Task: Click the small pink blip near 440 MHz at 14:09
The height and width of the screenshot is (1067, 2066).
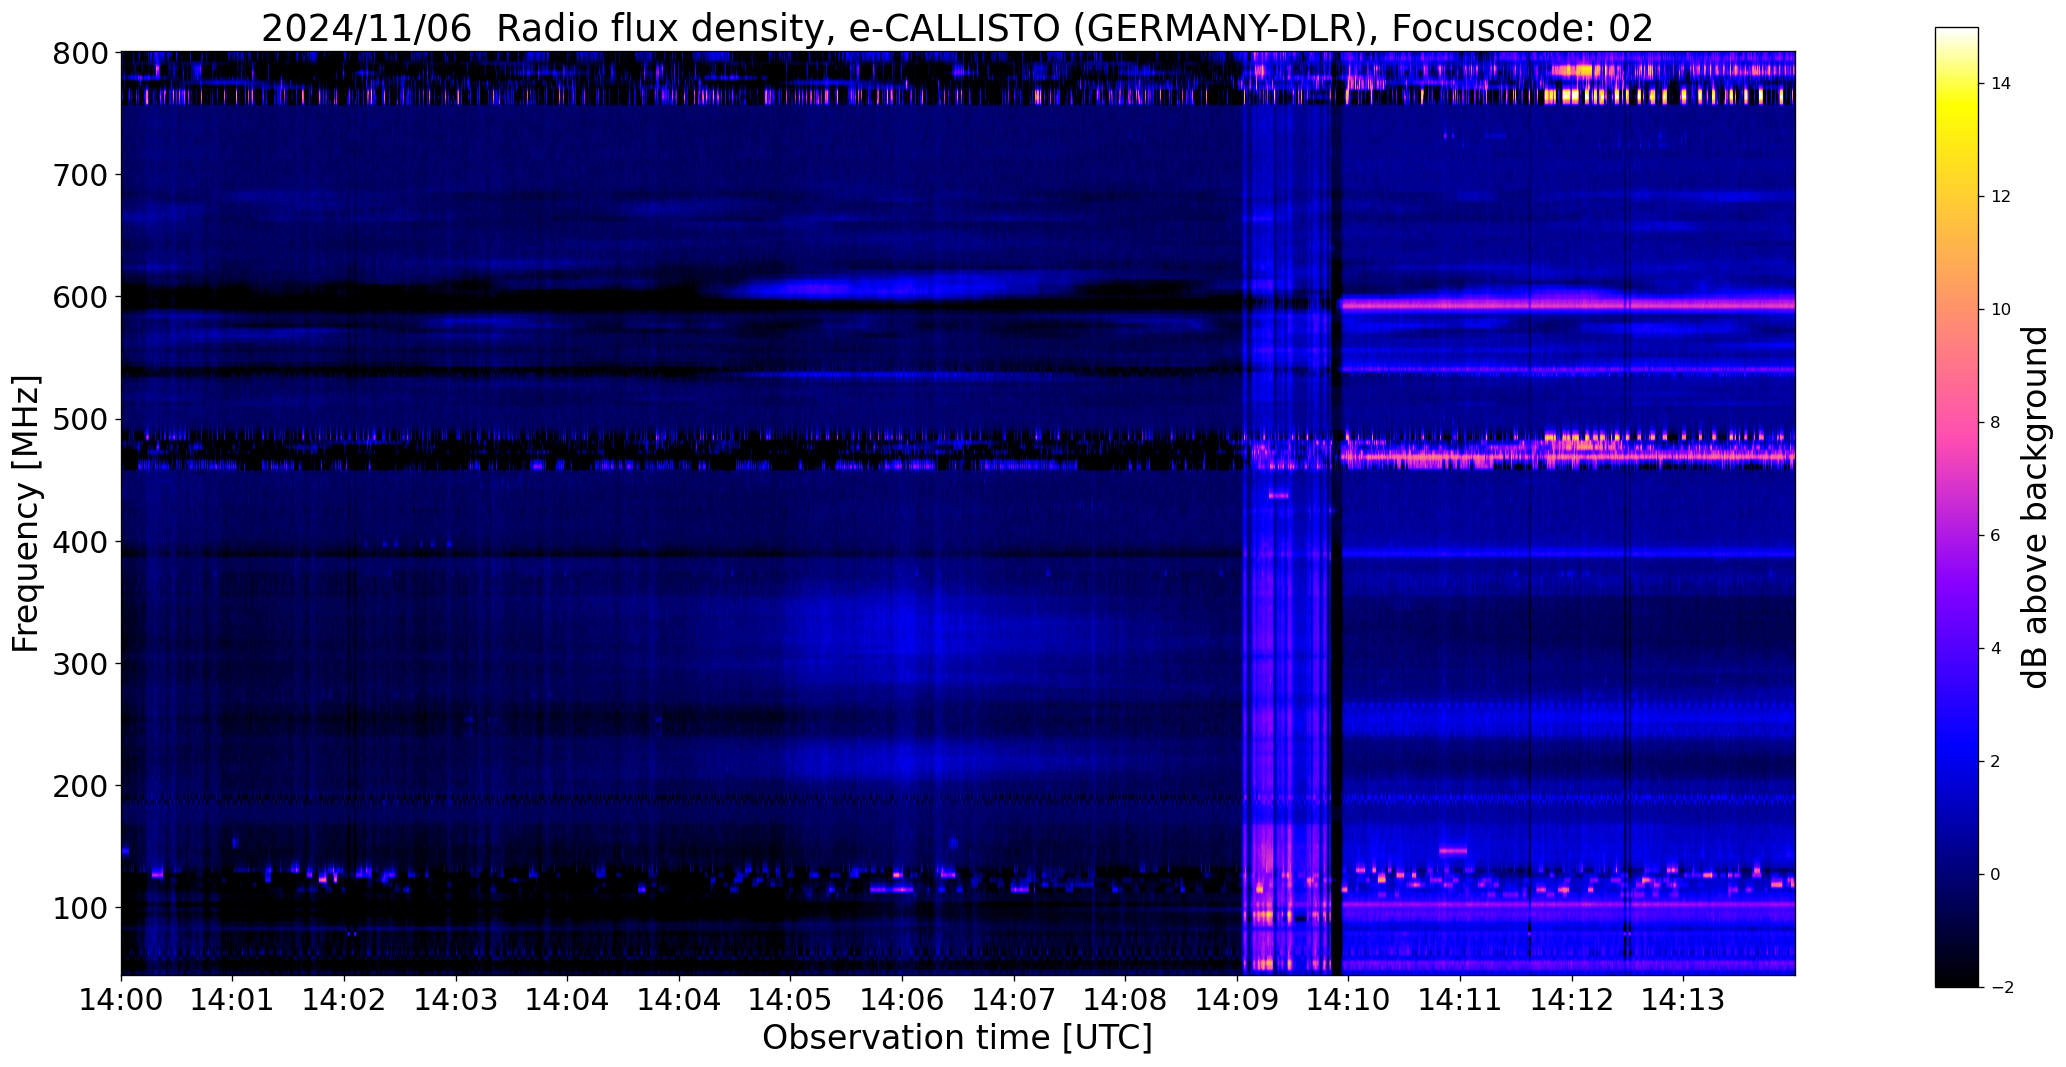Action: pyautogui.click(x=1279, y=496)
